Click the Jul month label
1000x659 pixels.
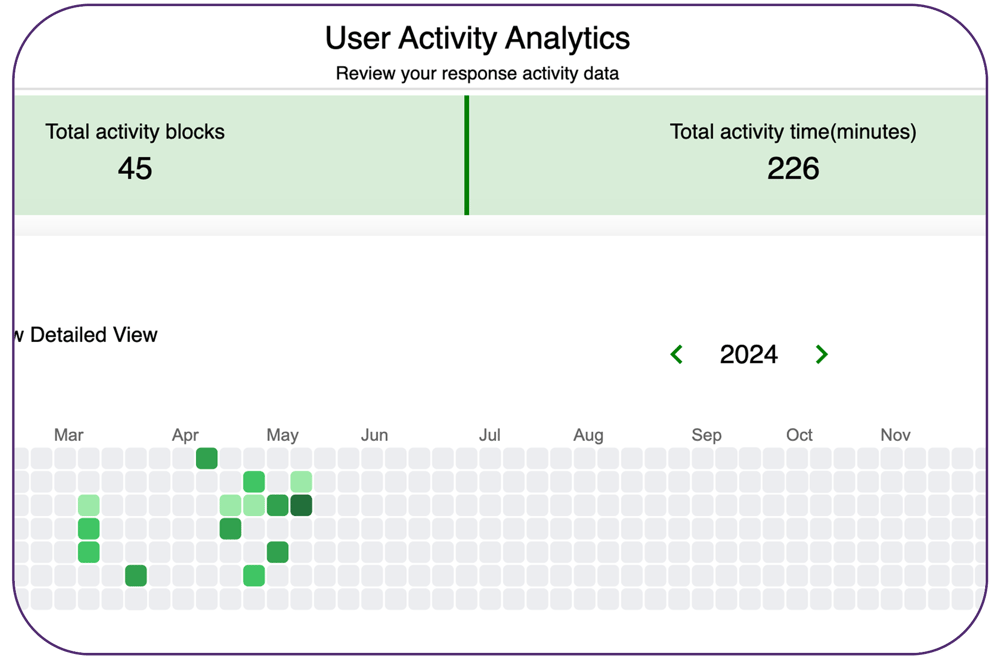490,435
